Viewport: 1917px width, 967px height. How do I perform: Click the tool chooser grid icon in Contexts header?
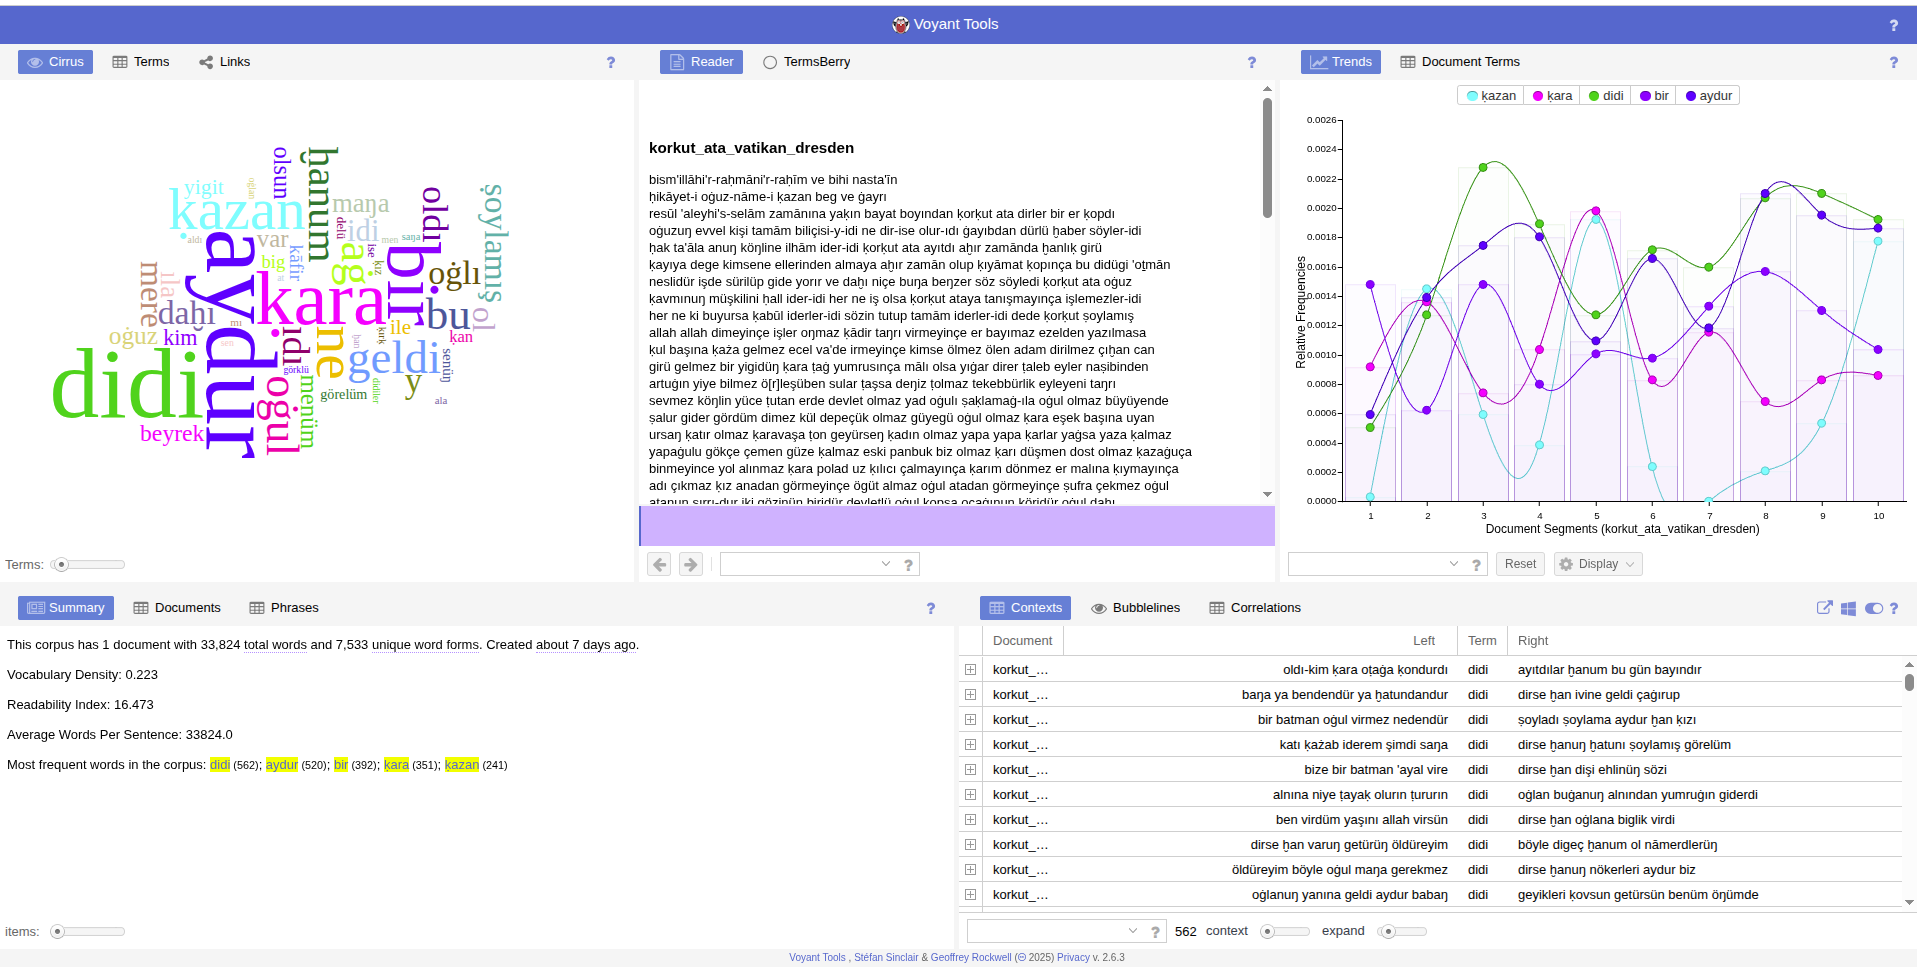[x=1848, y=608]
